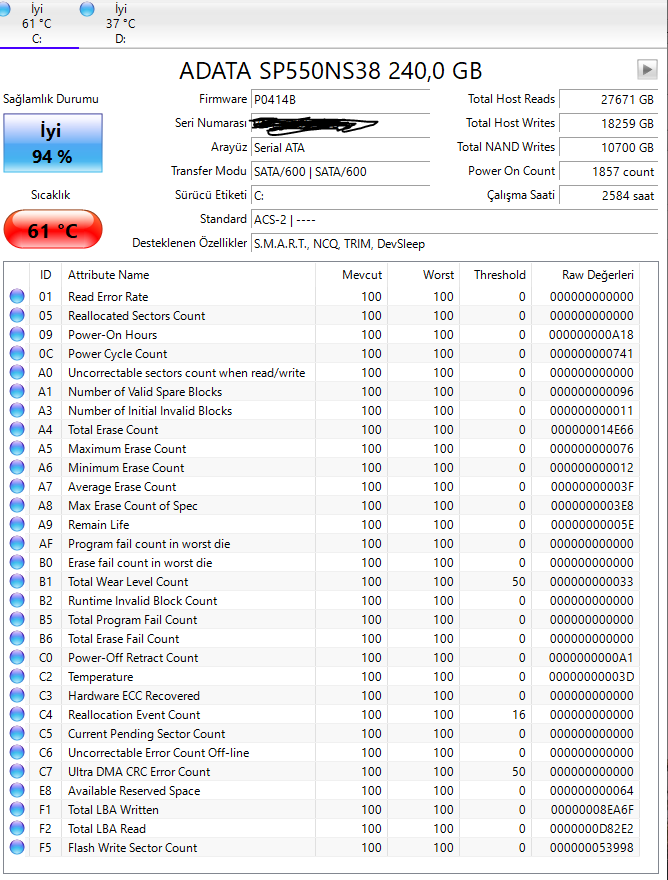Click the ID column header
The height and width of the screenshot is (880, 668).
[45, 275]
